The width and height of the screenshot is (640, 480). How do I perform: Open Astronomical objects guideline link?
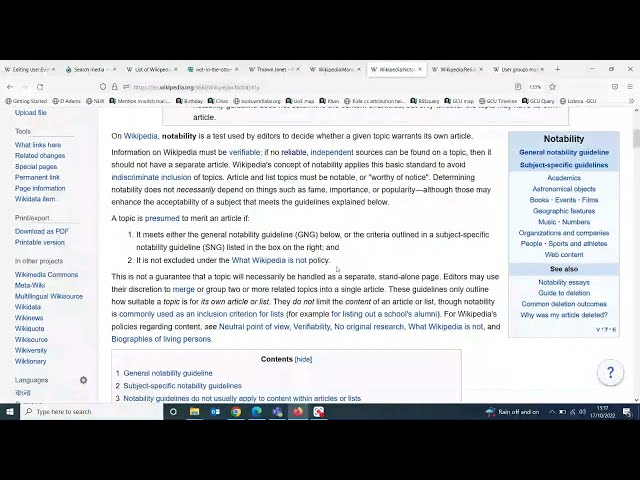(564, 189)
